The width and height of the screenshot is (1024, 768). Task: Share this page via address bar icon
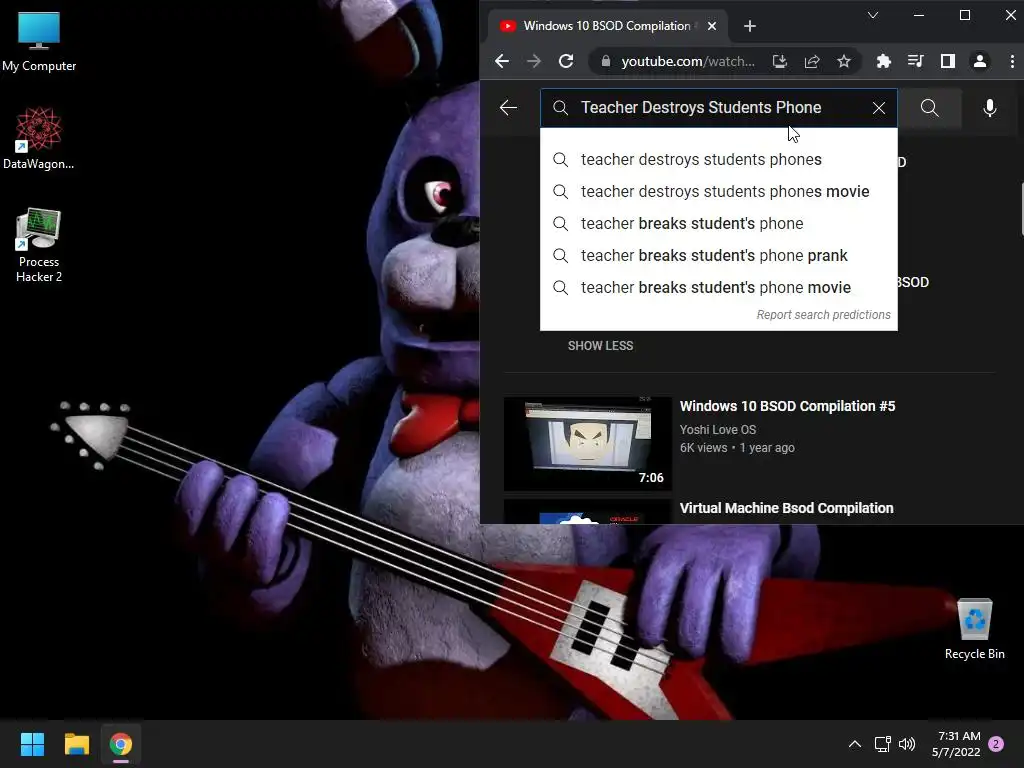(812, 61)
